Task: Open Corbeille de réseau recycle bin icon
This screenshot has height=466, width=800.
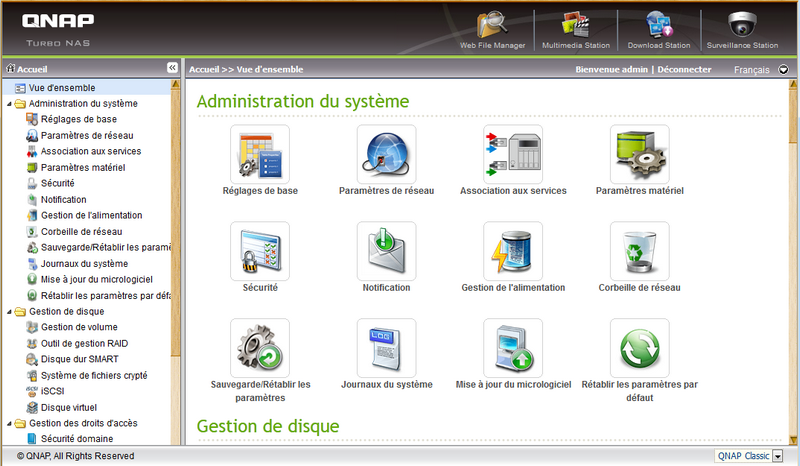Action: click(639, 251)
